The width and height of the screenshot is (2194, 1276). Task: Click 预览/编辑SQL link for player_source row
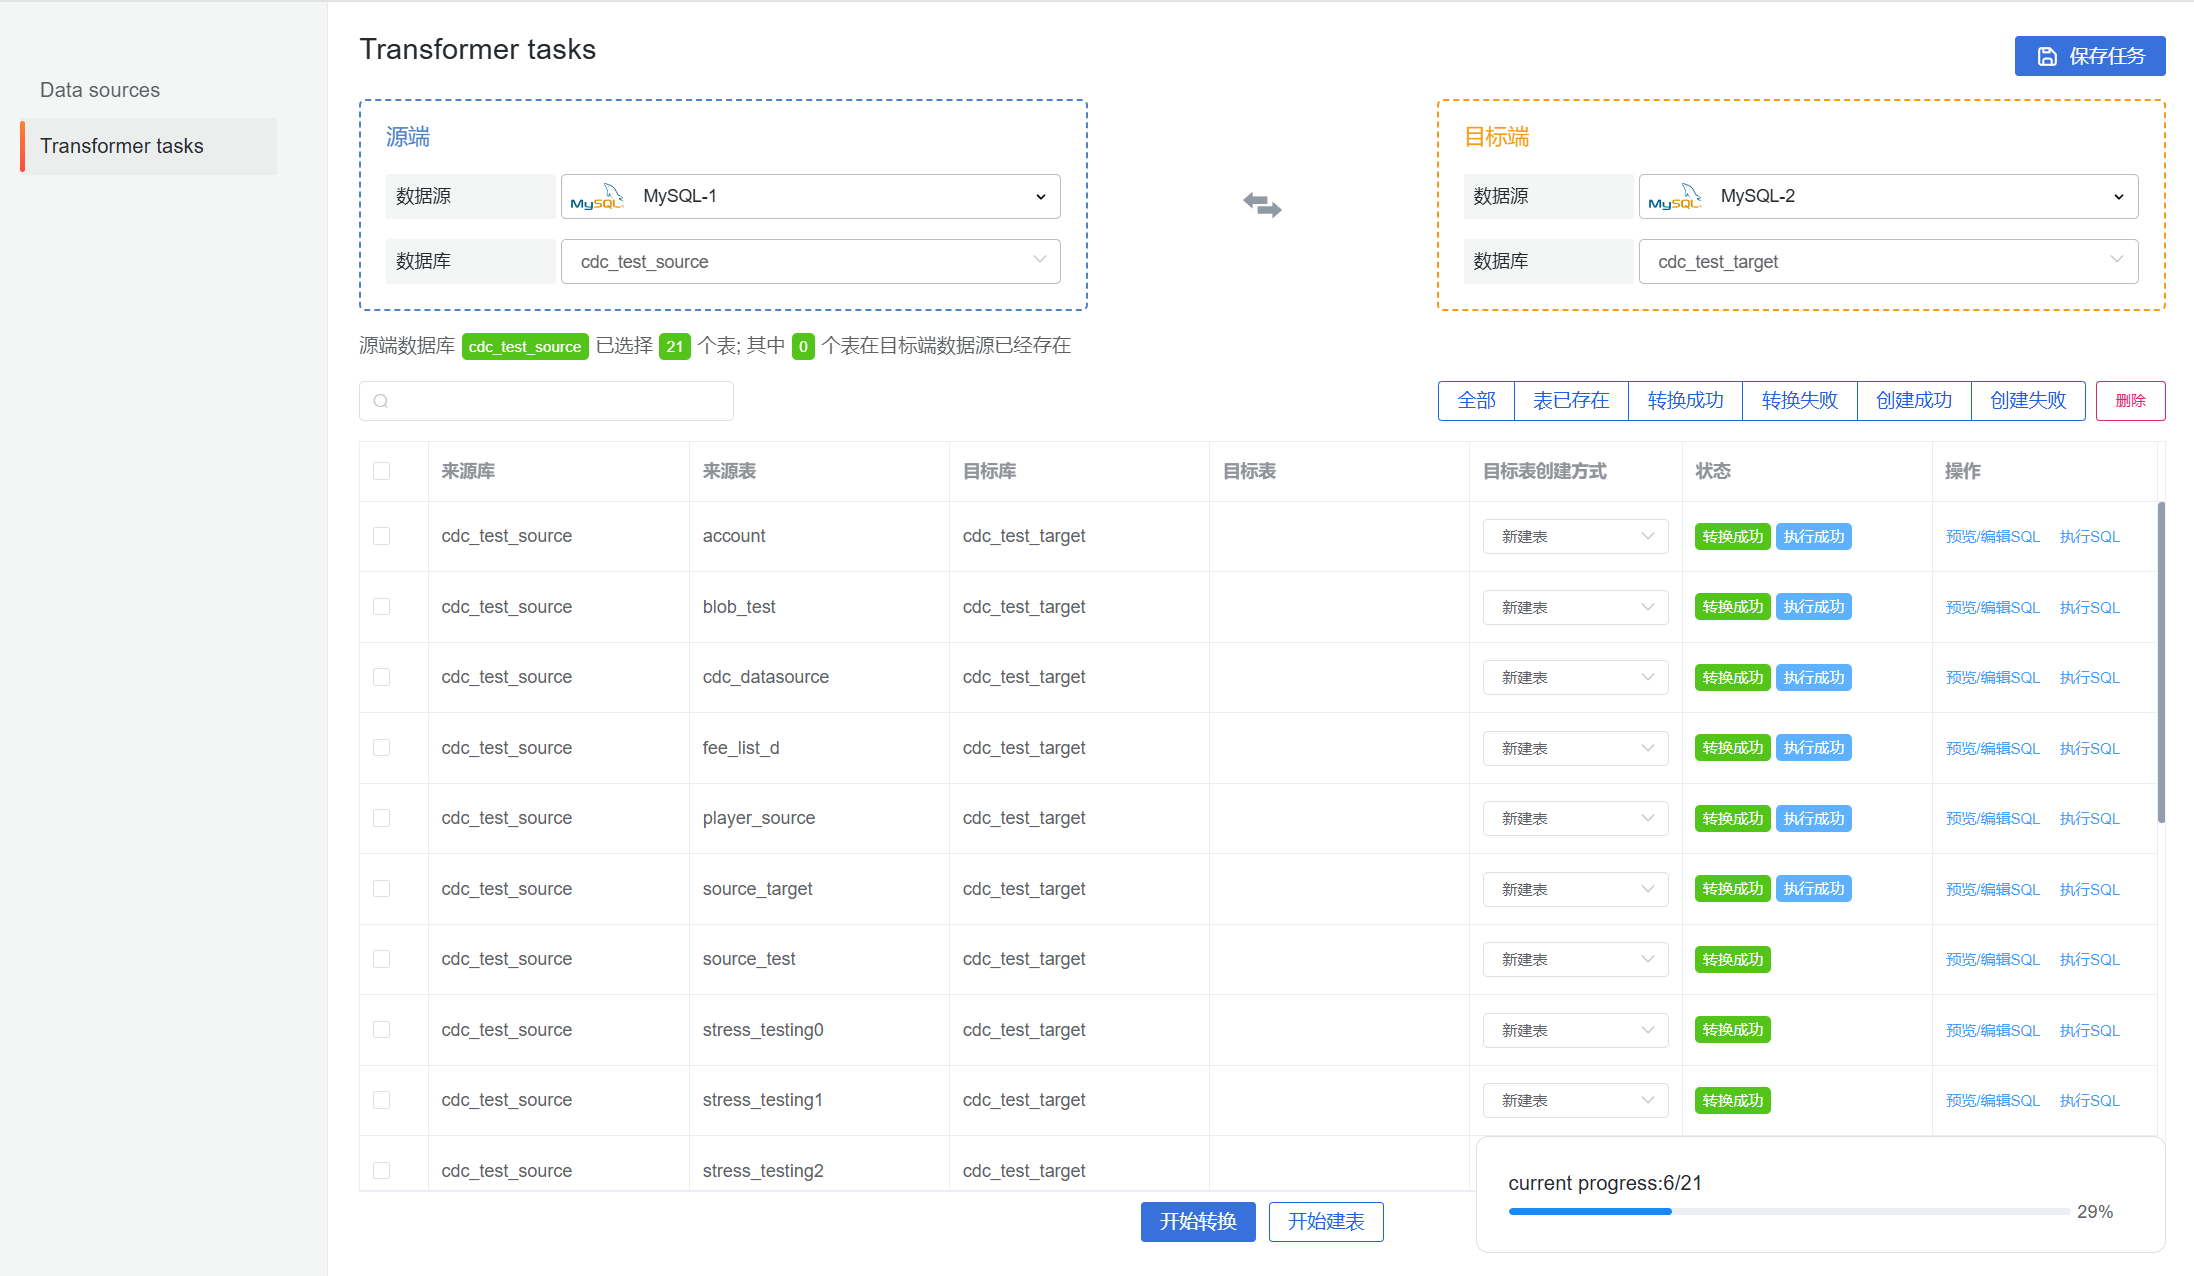1992,818
